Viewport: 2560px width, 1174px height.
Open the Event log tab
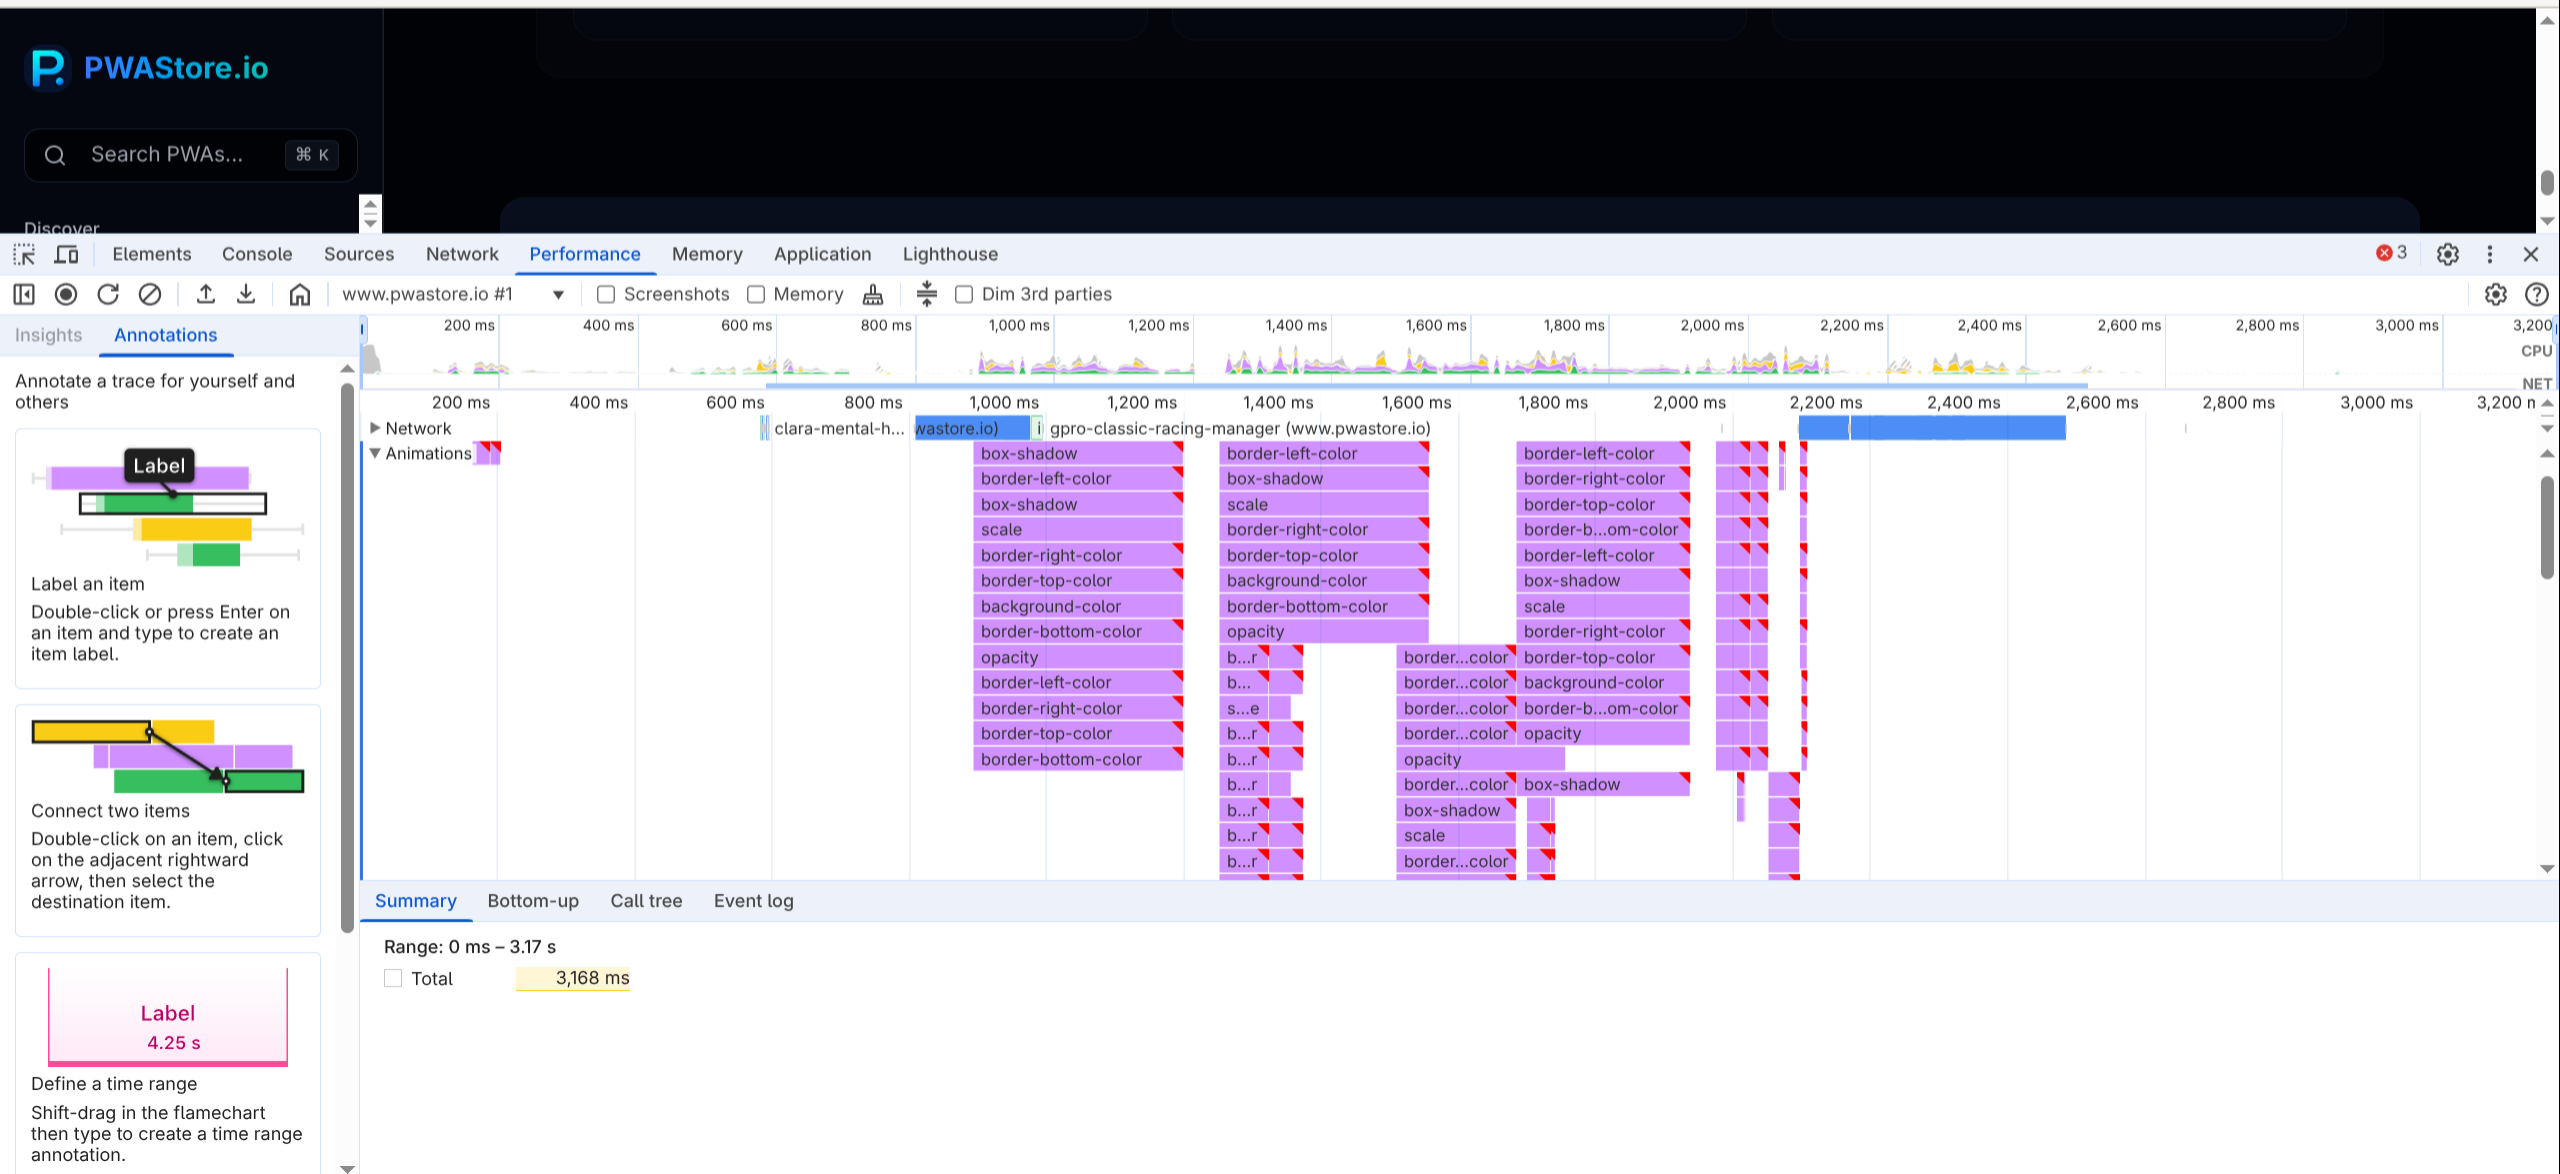tap(754, 901)
